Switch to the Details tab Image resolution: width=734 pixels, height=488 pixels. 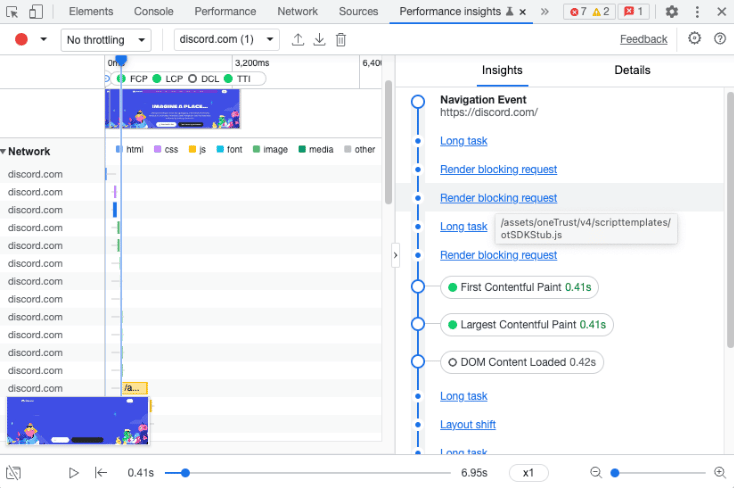632,70
